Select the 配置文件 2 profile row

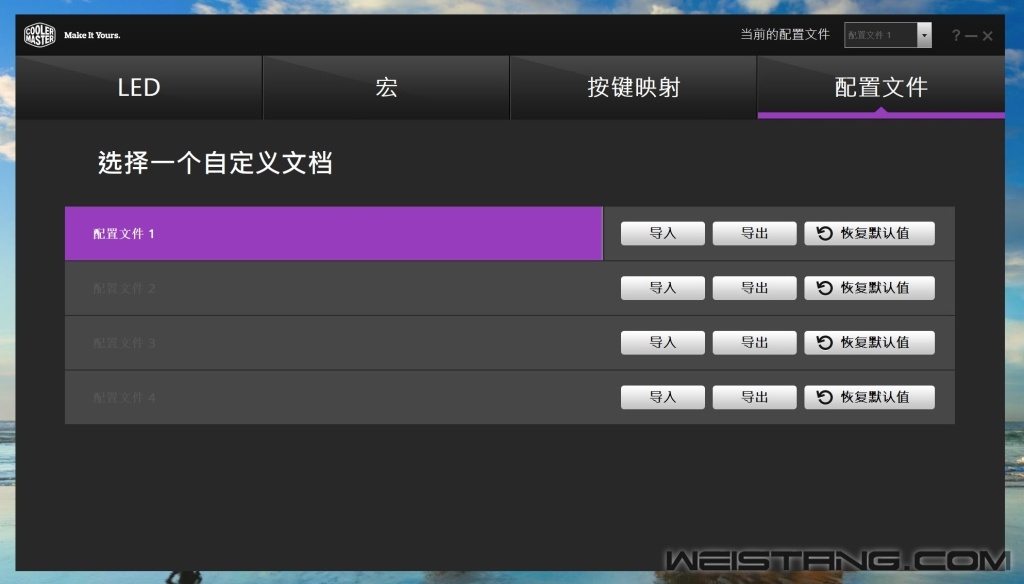tap(333, 288)
